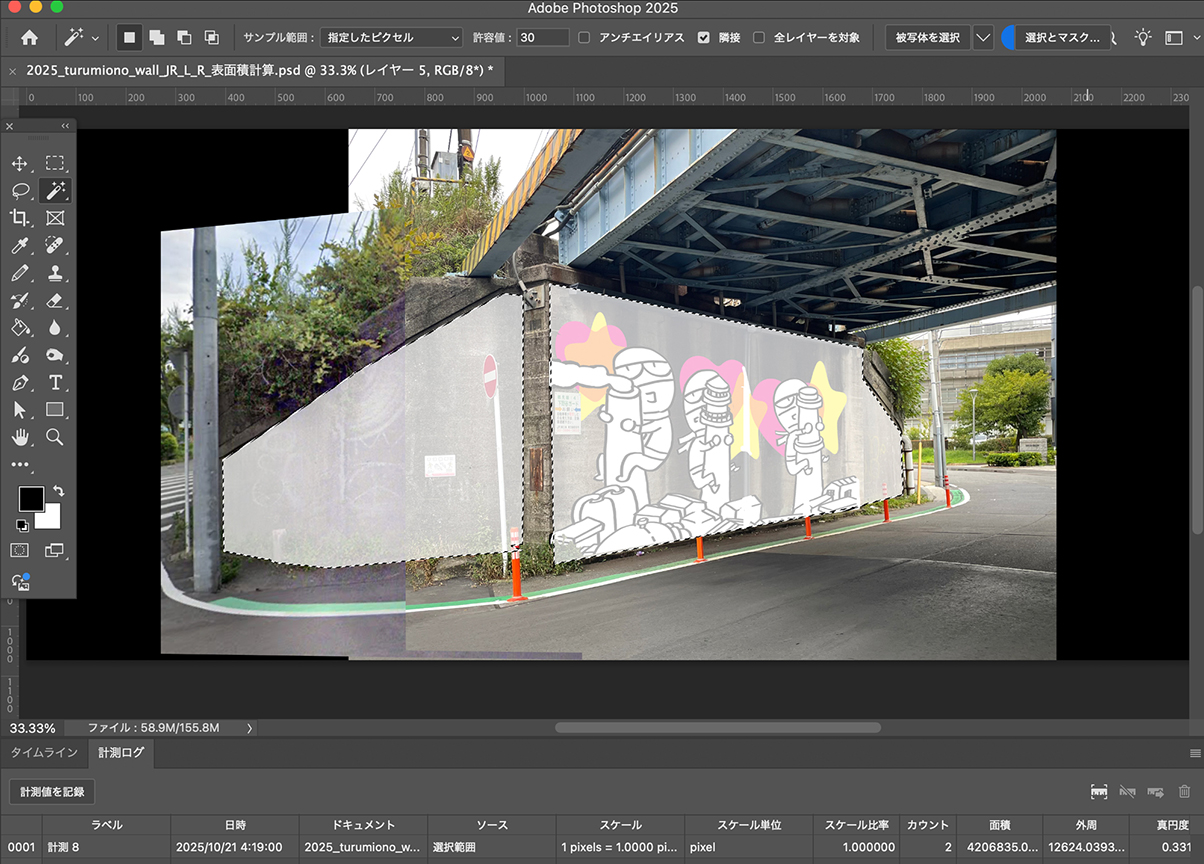Open the 計測ログ panel options menu
The image size is (1204, 864).
[x=1195, y=753]
